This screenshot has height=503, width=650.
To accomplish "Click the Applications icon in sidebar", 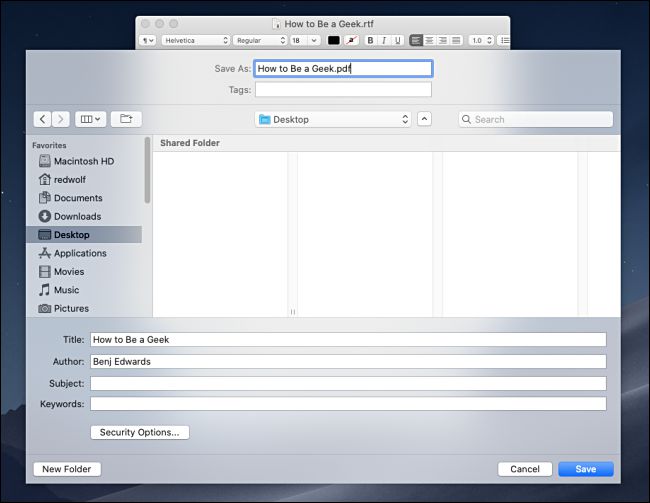I will [44, 253].
